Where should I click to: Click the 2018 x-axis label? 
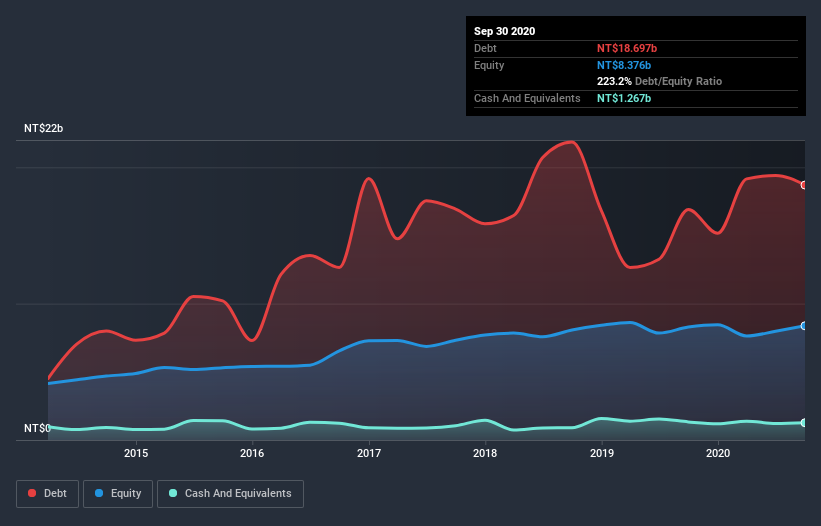click(485, 453)
